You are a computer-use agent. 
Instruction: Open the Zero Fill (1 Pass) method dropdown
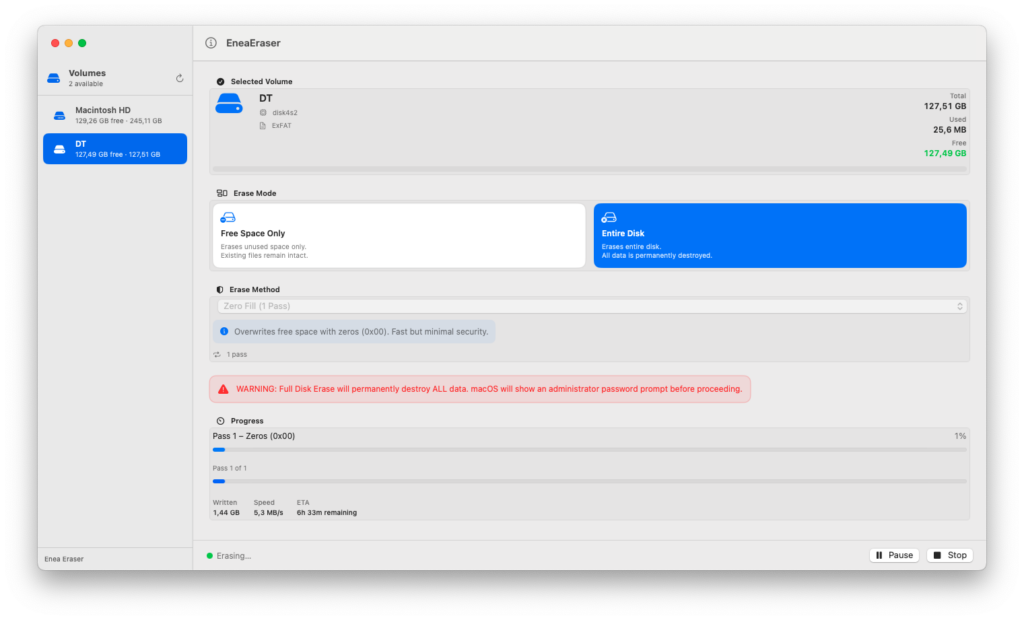tap(591, 306)
